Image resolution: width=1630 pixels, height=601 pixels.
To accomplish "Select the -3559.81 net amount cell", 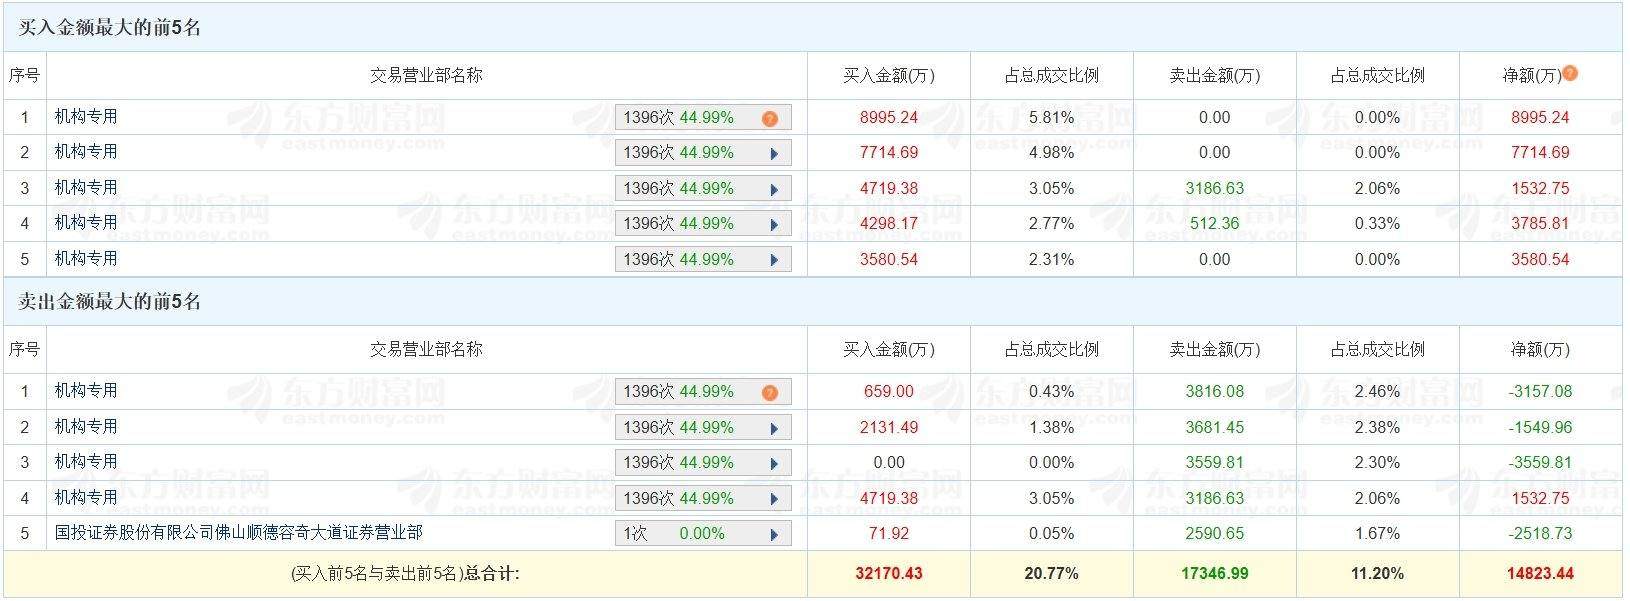I will [1541, 462].
